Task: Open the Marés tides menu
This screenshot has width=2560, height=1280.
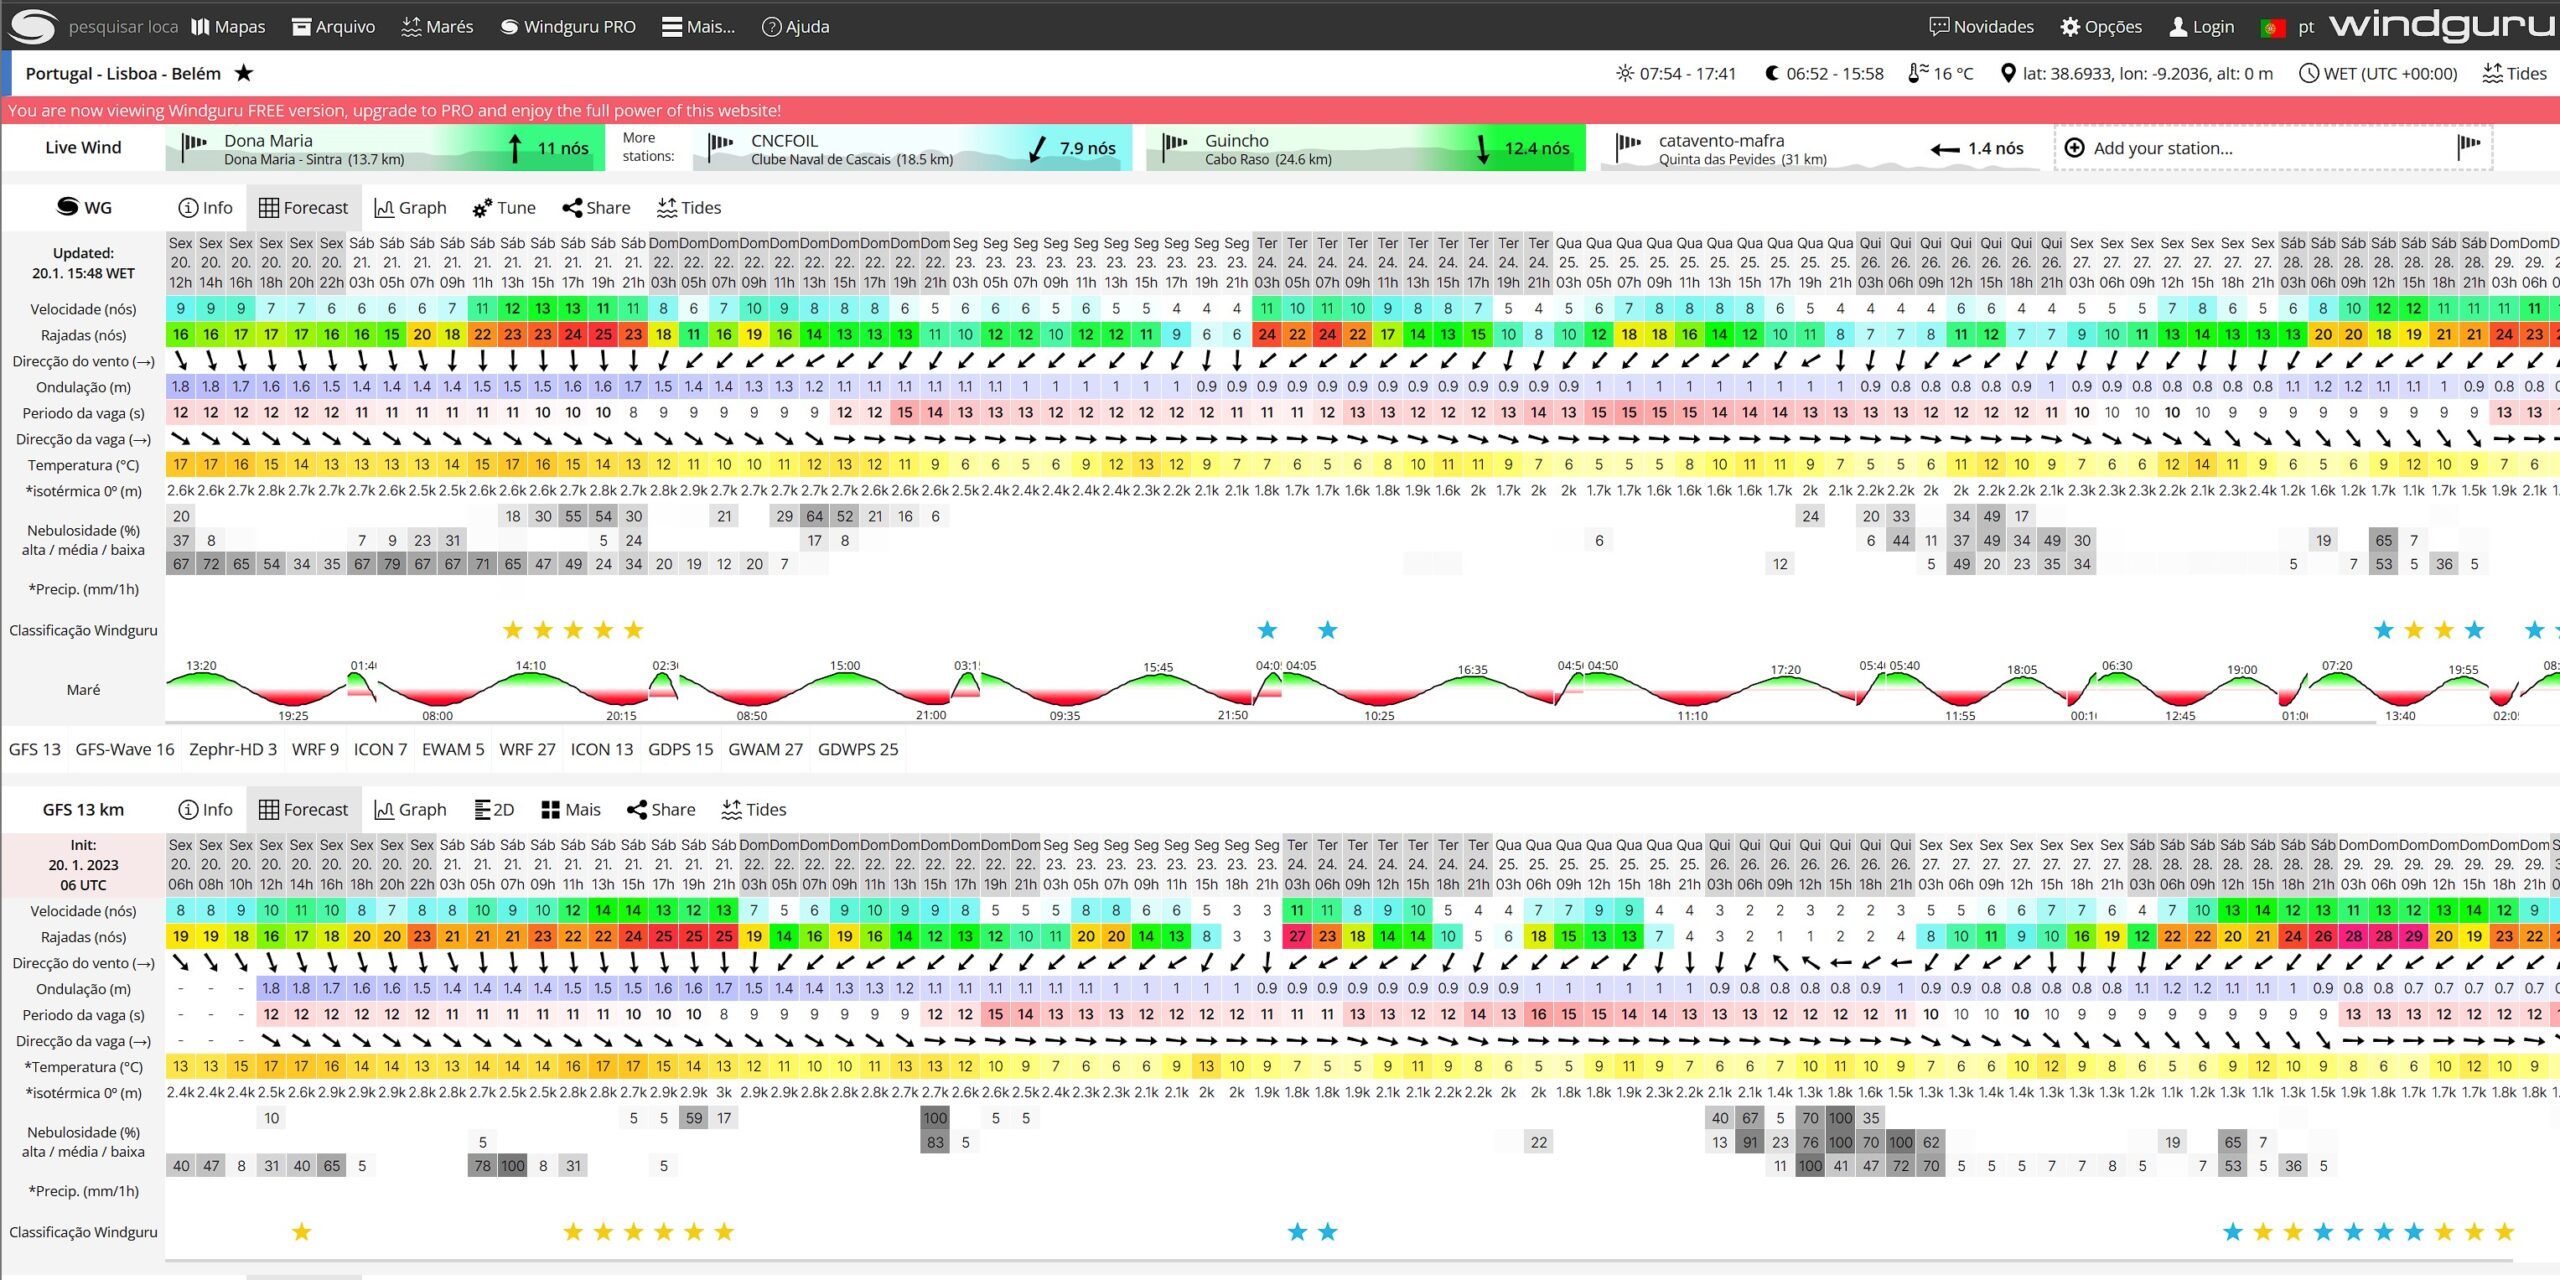Action: (437, 27)
